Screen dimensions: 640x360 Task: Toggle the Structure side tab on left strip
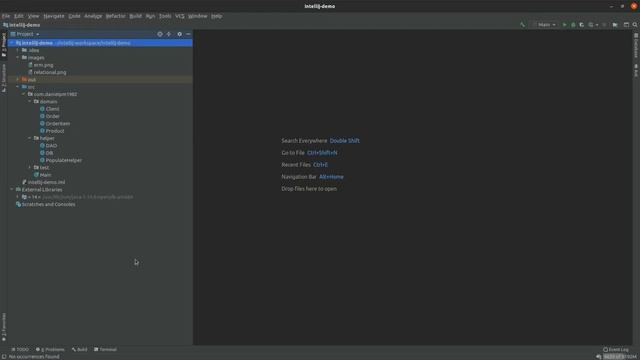4,78
